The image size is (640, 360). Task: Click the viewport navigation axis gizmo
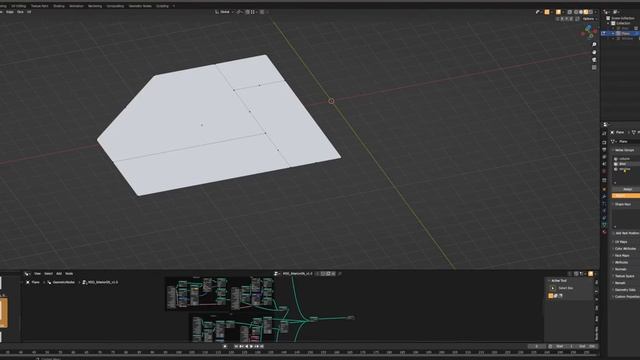(x=589, y=31)
